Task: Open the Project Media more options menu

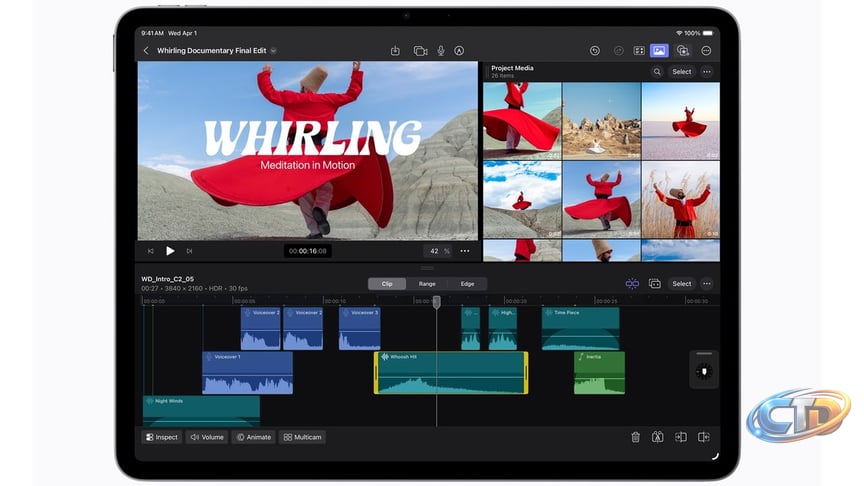Action: pos(707,72)
